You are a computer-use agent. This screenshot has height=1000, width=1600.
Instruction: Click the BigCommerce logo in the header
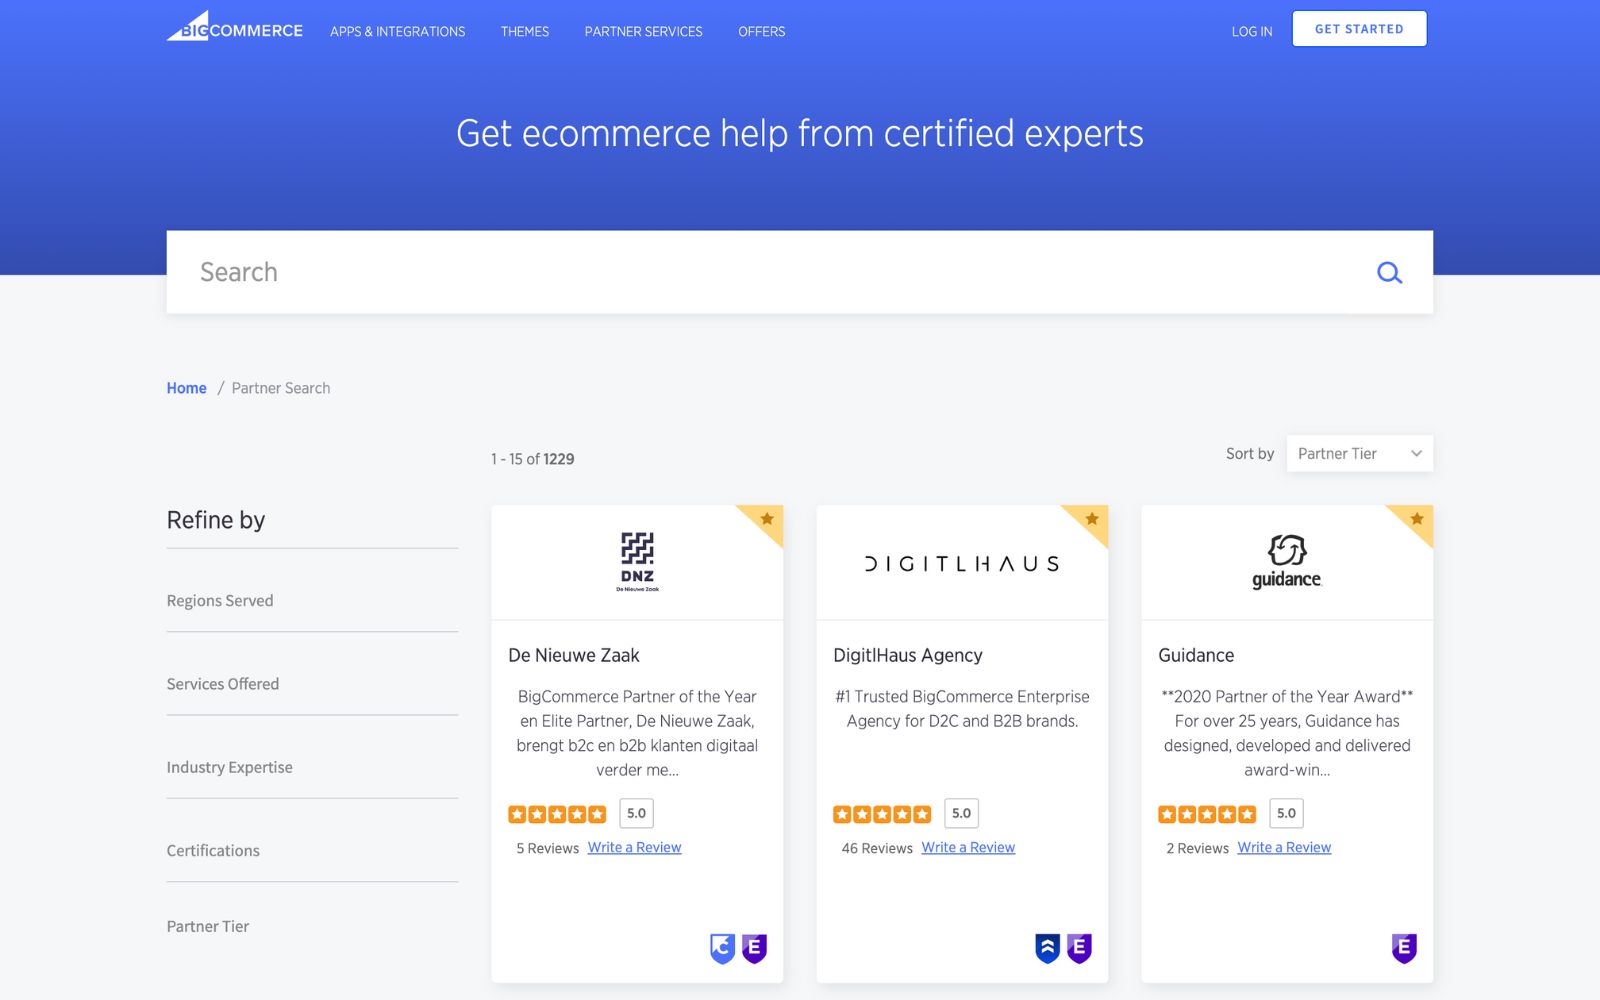234,29
